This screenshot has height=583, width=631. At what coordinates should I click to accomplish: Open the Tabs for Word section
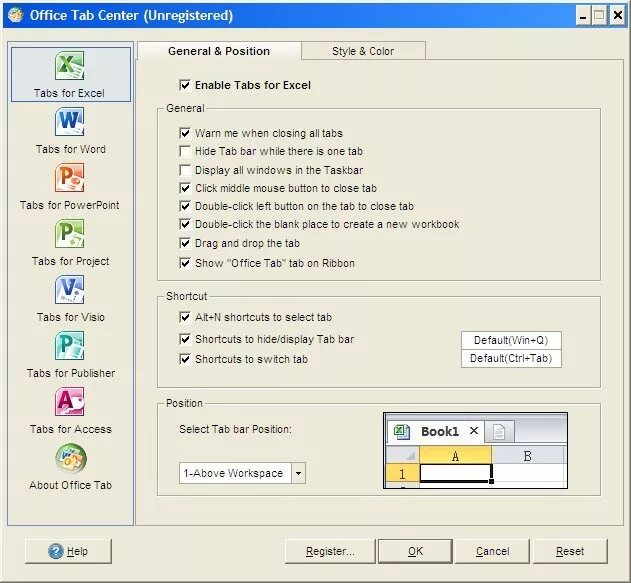tap(70, 131)
